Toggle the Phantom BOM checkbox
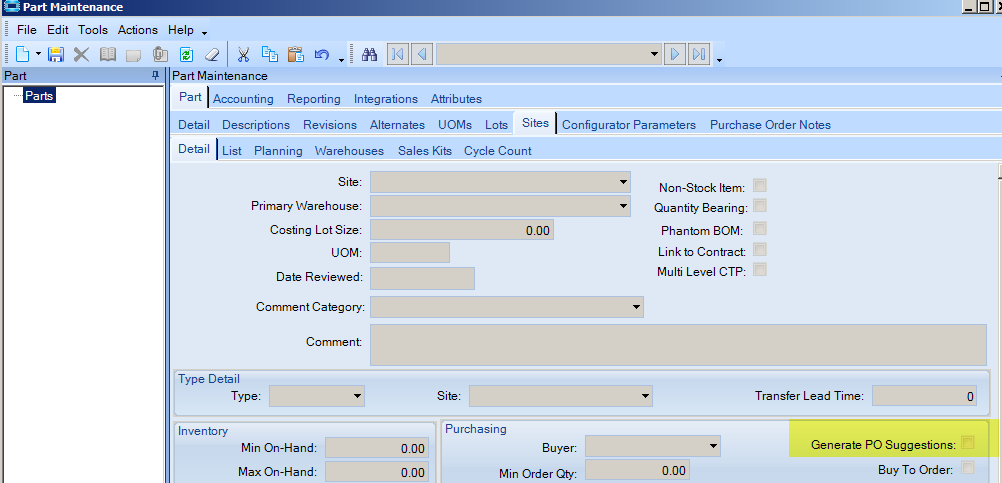This screenshot has height=483, width=1002. tap(760, 229)
